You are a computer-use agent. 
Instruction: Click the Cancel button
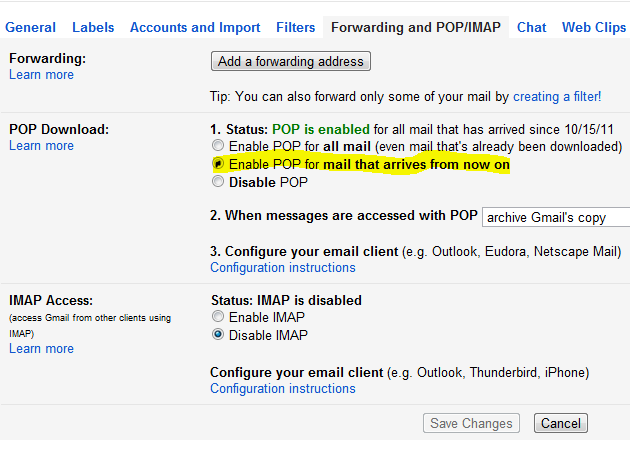tap(560, 423)
